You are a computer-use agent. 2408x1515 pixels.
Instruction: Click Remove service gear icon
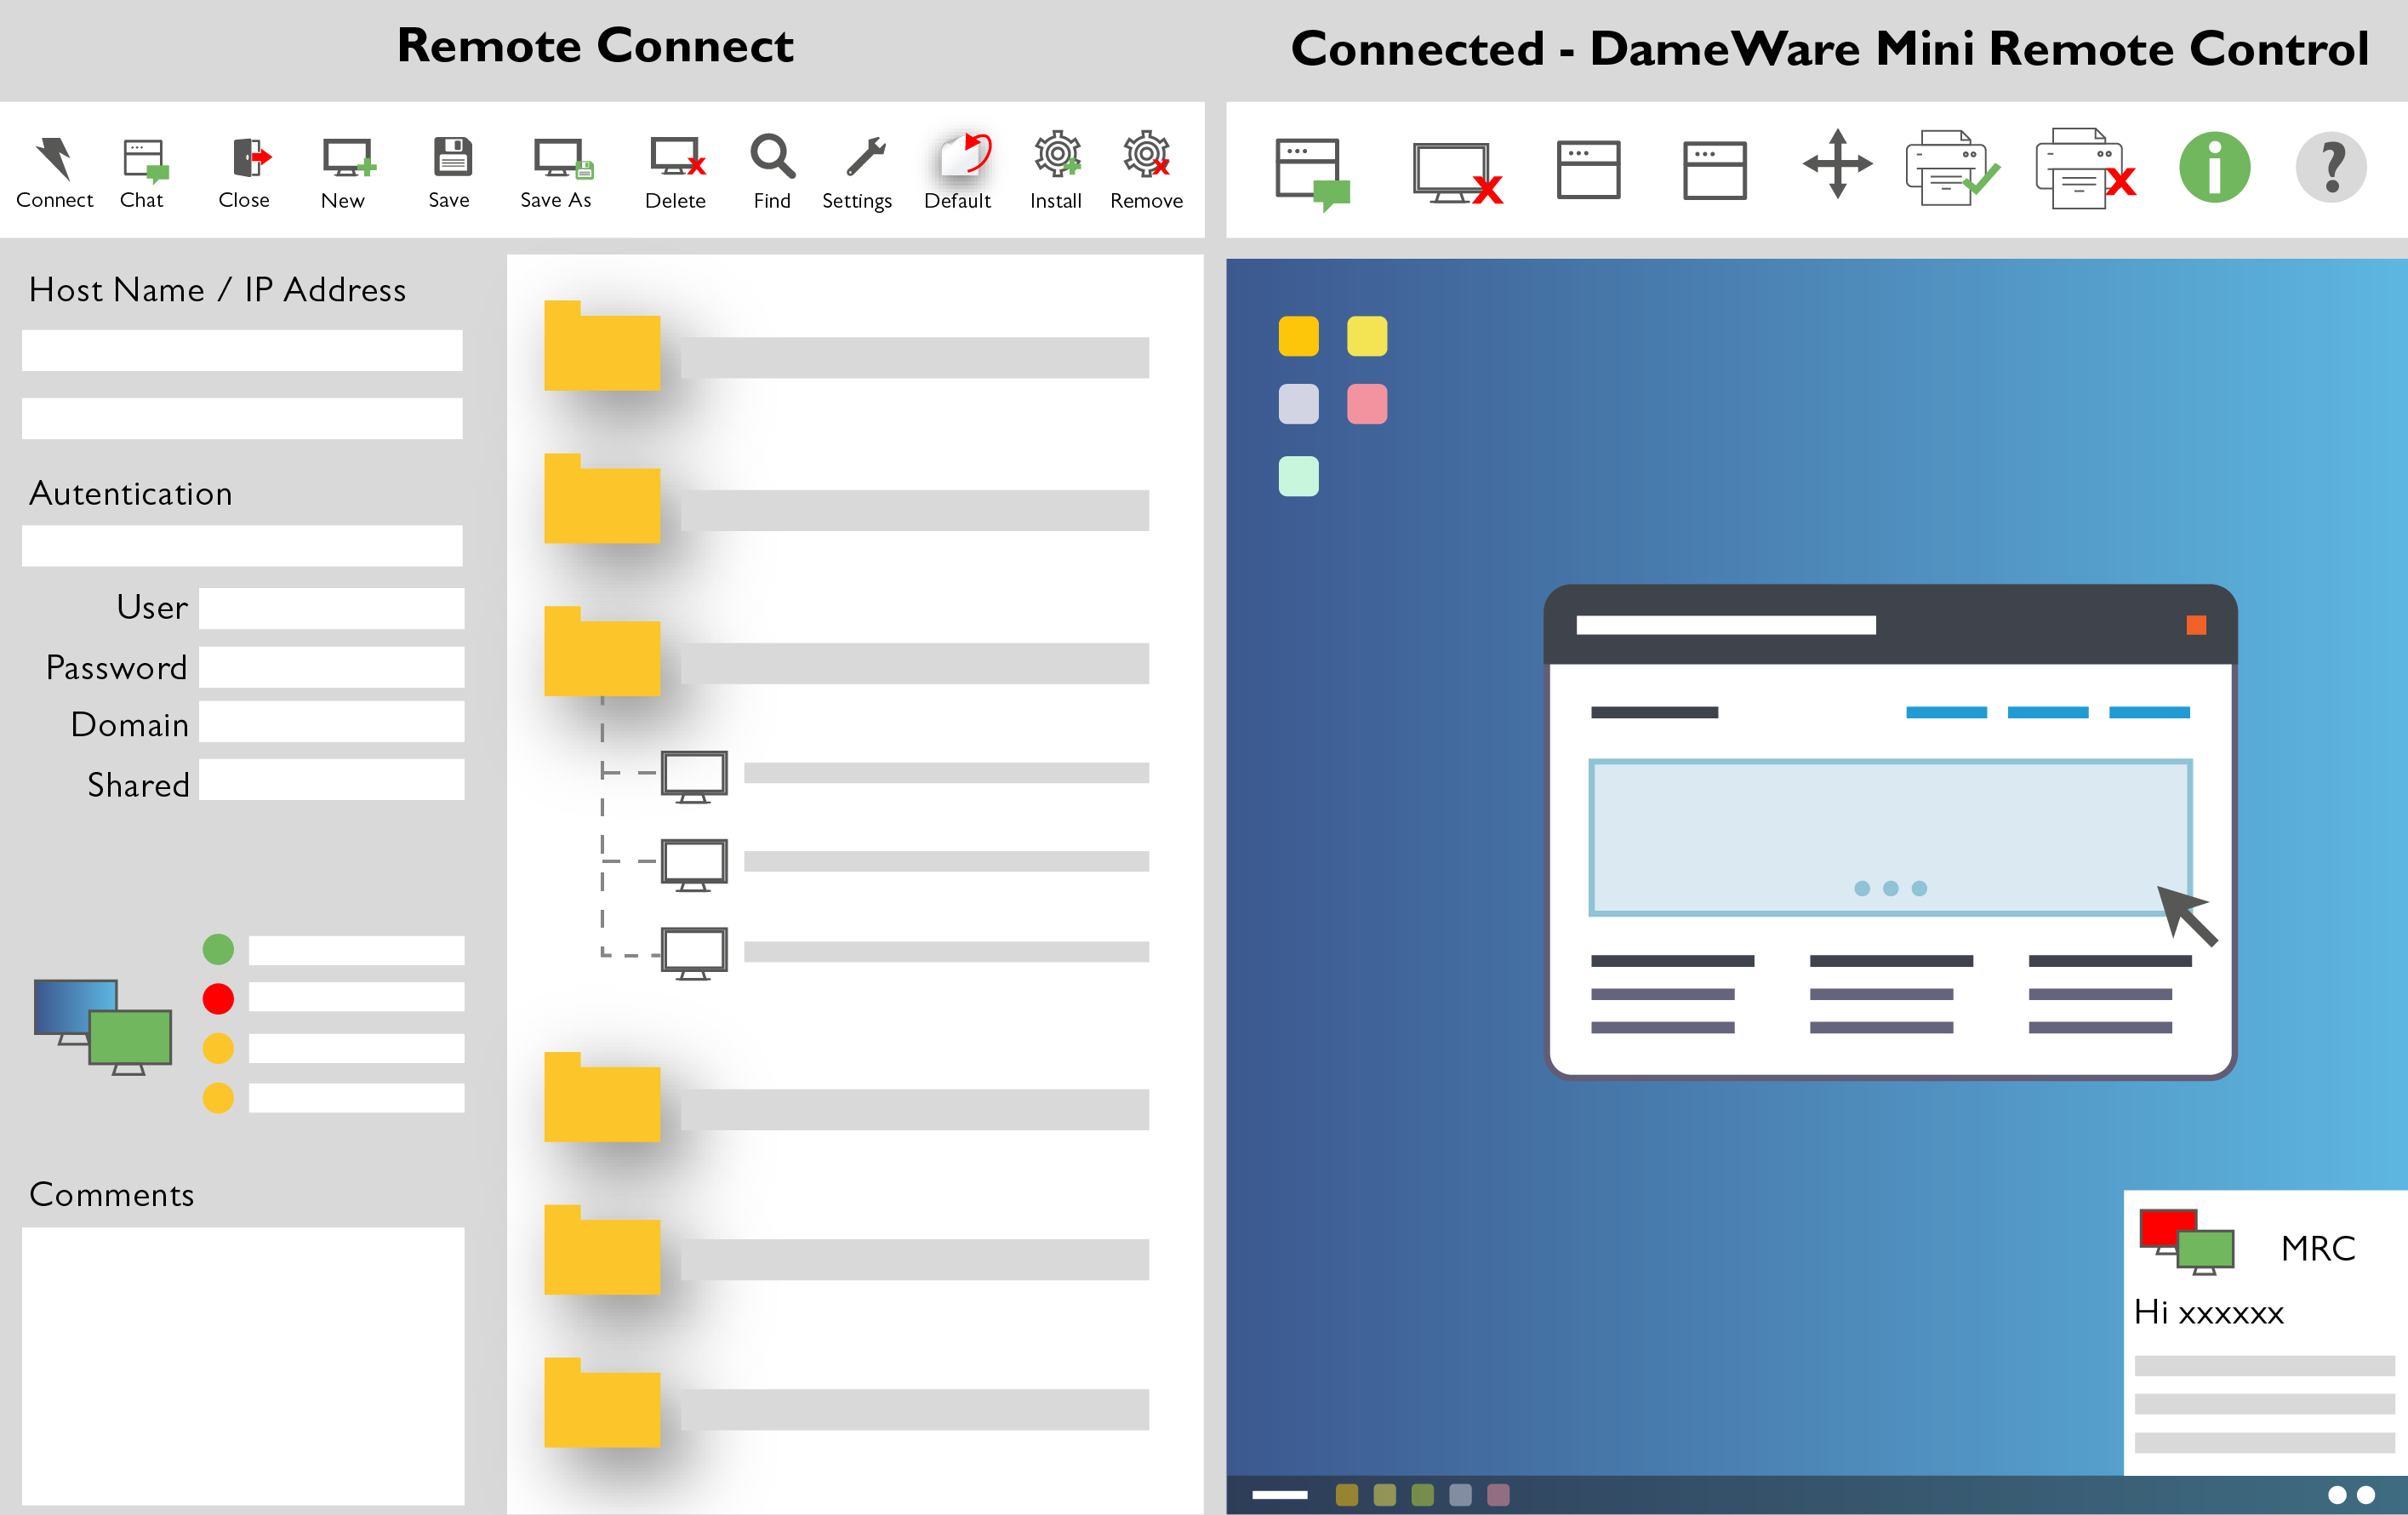point(1146,155)
